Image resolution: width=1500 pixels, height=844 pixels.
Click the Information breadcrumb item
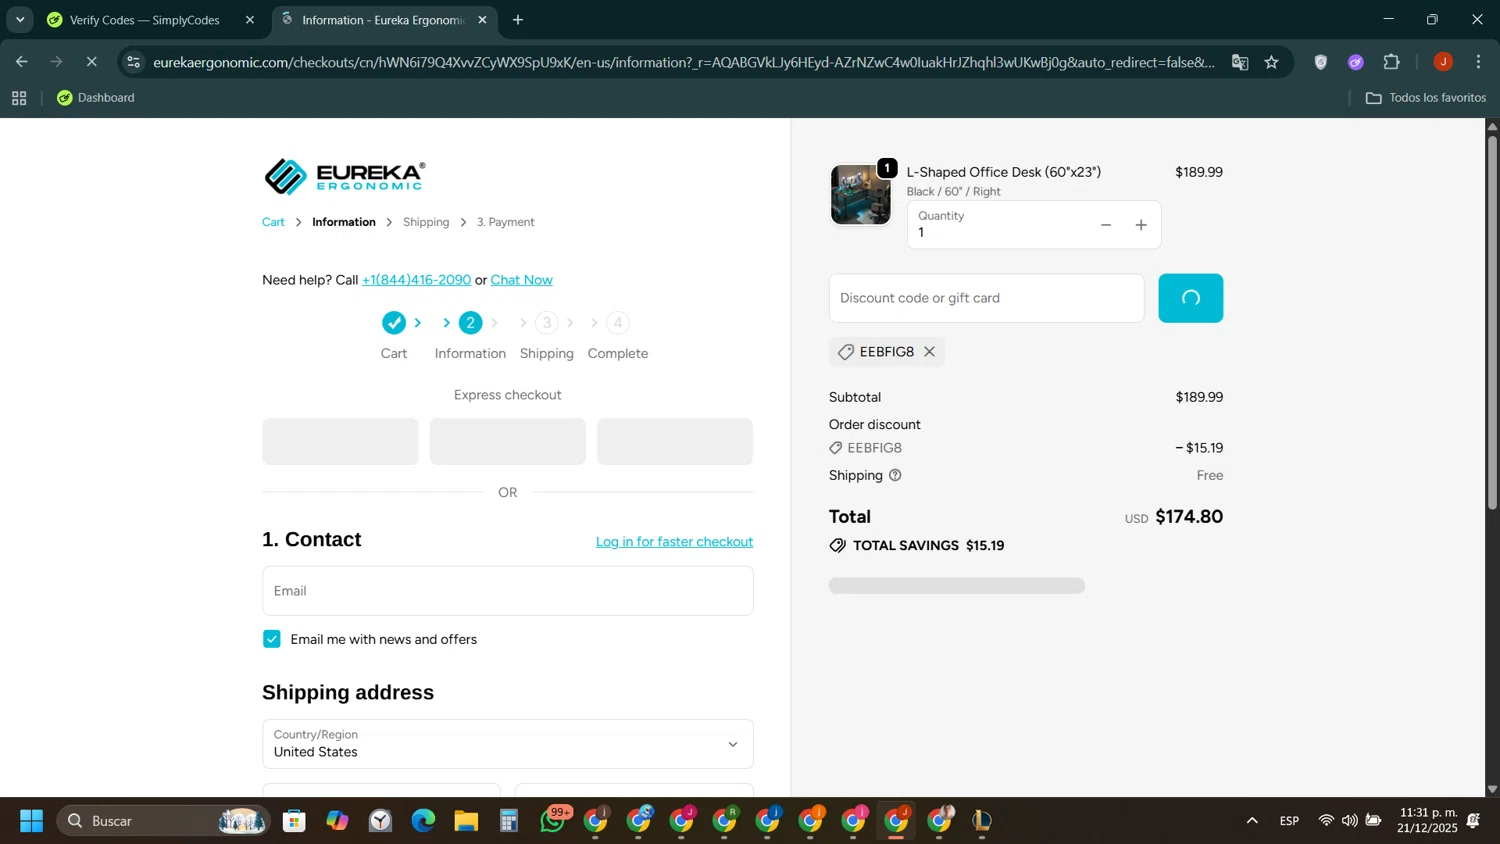pos(344,222)
